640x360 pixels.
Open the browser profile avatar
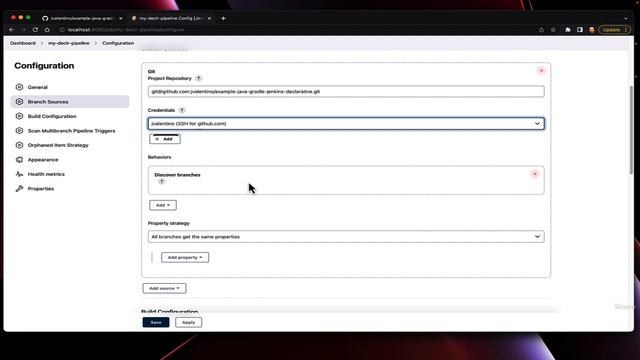591,30
